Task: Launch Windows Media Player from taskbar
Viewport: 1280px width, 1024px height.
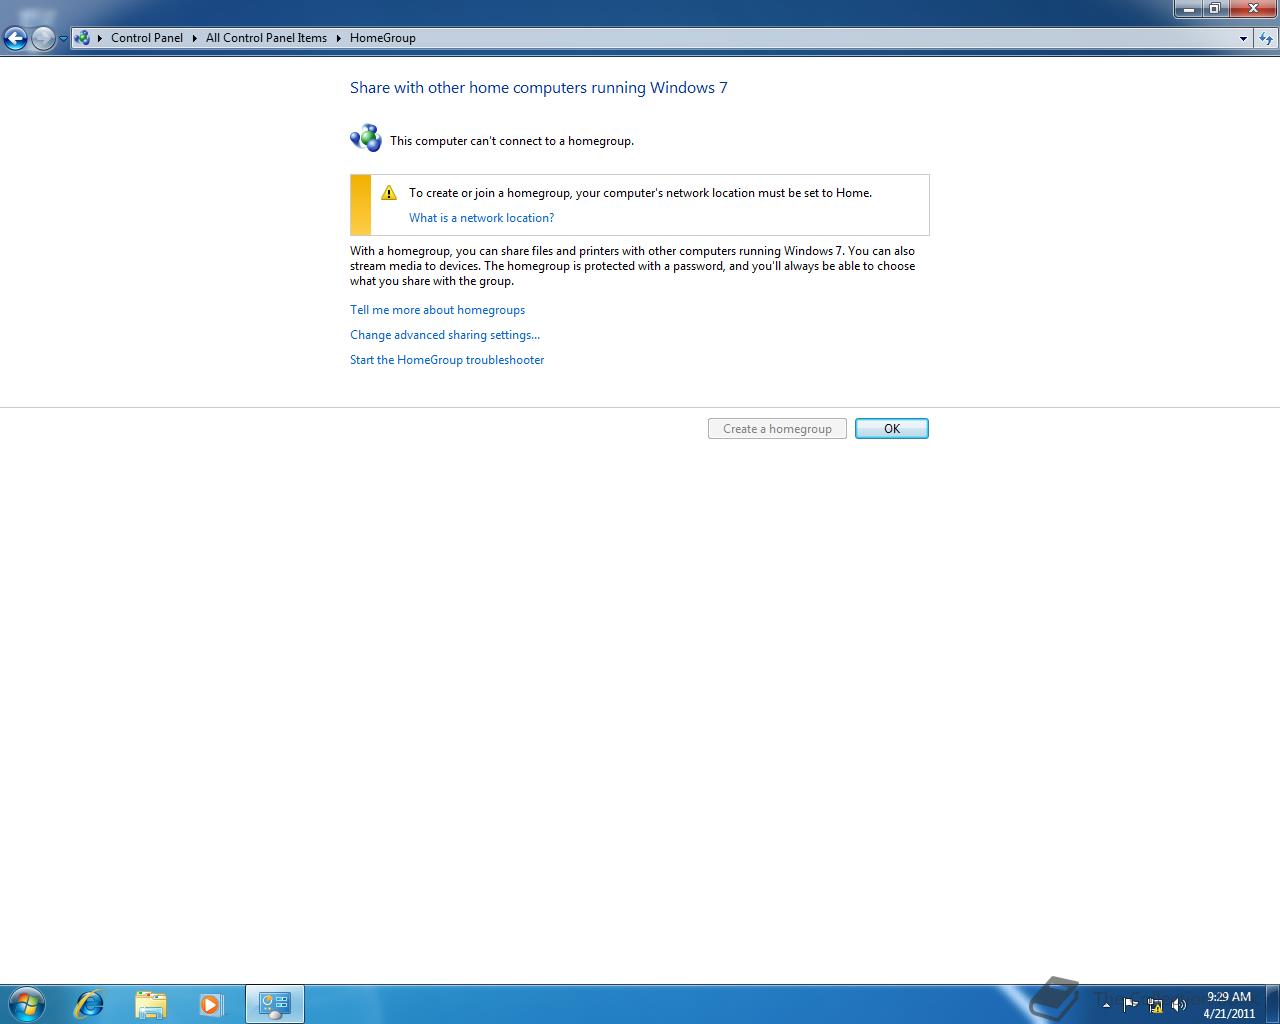Action: tap(211, 1004)
